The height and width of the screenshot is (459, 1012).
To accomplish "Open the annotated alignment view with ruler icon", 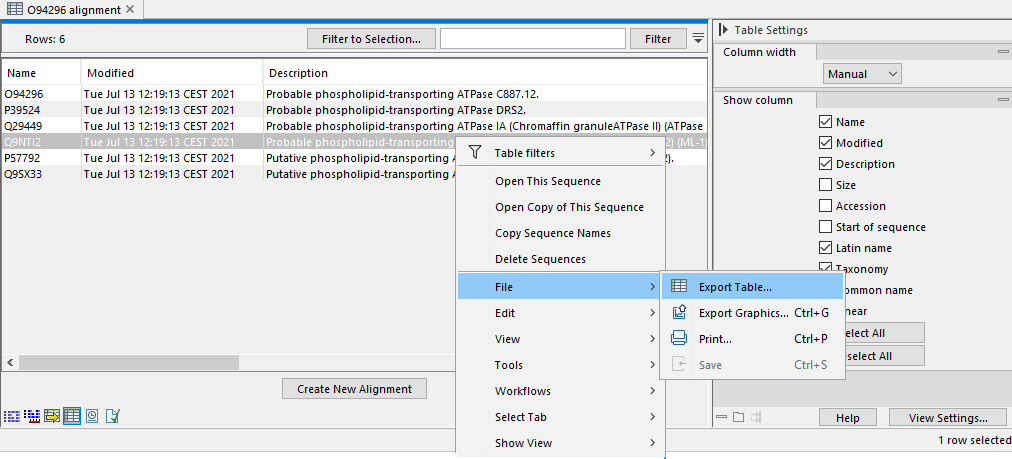I will (32, 416).
